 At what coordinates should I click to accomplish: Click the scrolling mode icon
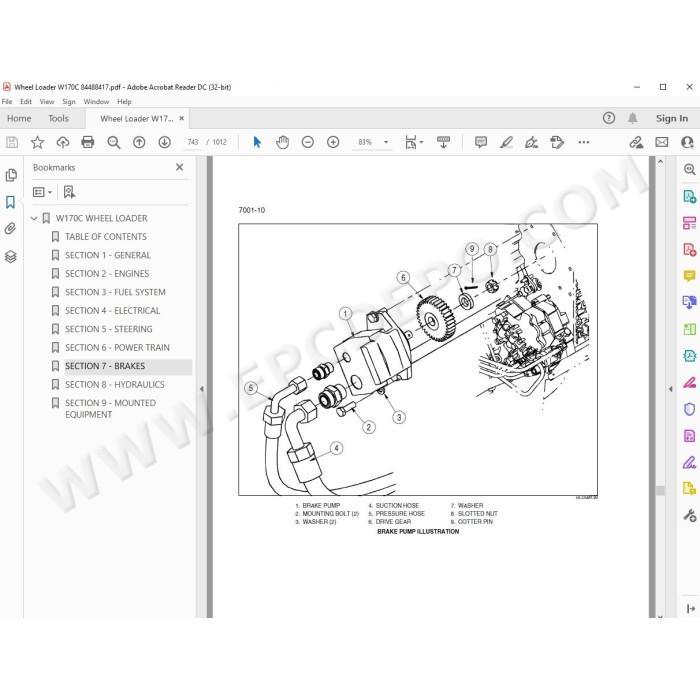tap(443, 142)
